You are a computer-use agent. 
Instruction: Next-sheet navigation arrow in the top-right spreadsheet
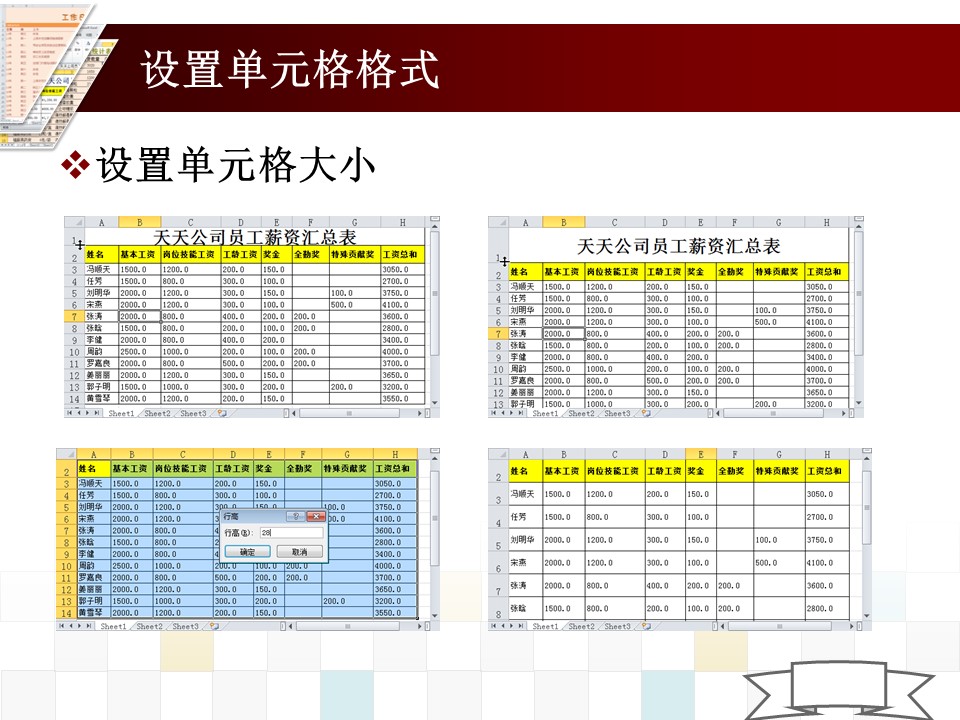[511, 413]
